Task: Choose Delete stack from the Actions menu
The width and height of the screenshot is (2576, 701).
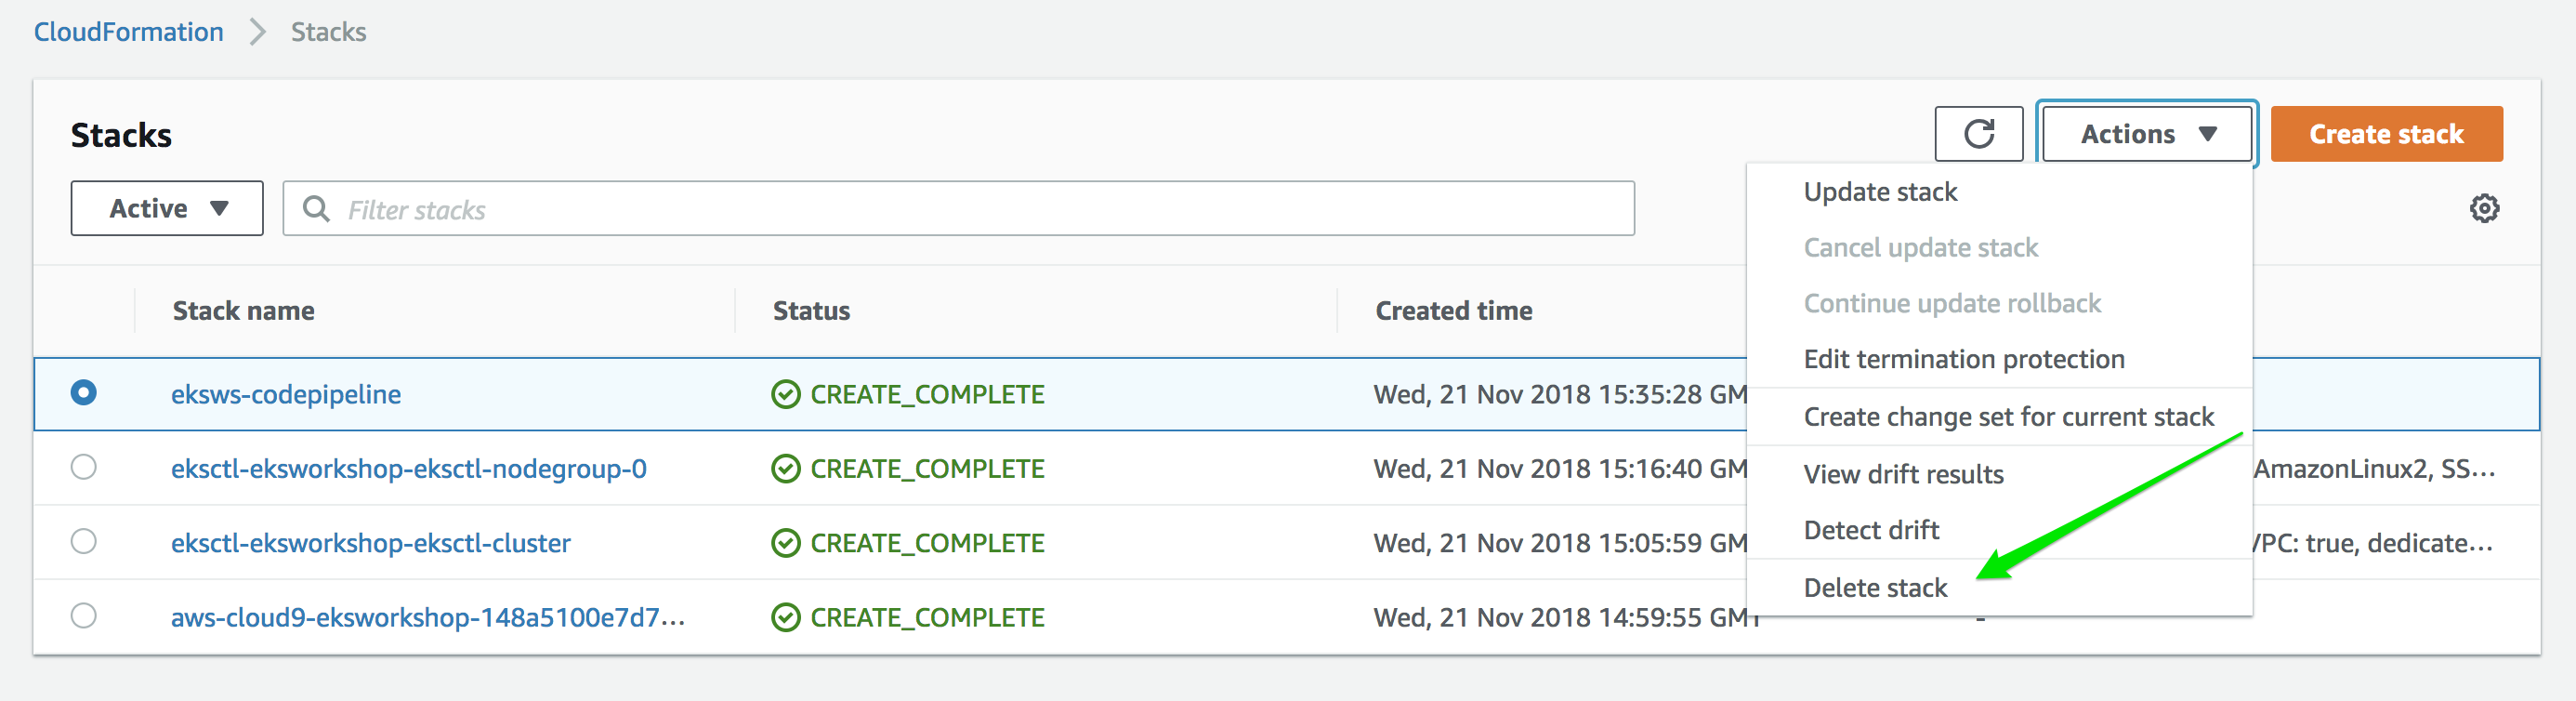Action: 1875,587
